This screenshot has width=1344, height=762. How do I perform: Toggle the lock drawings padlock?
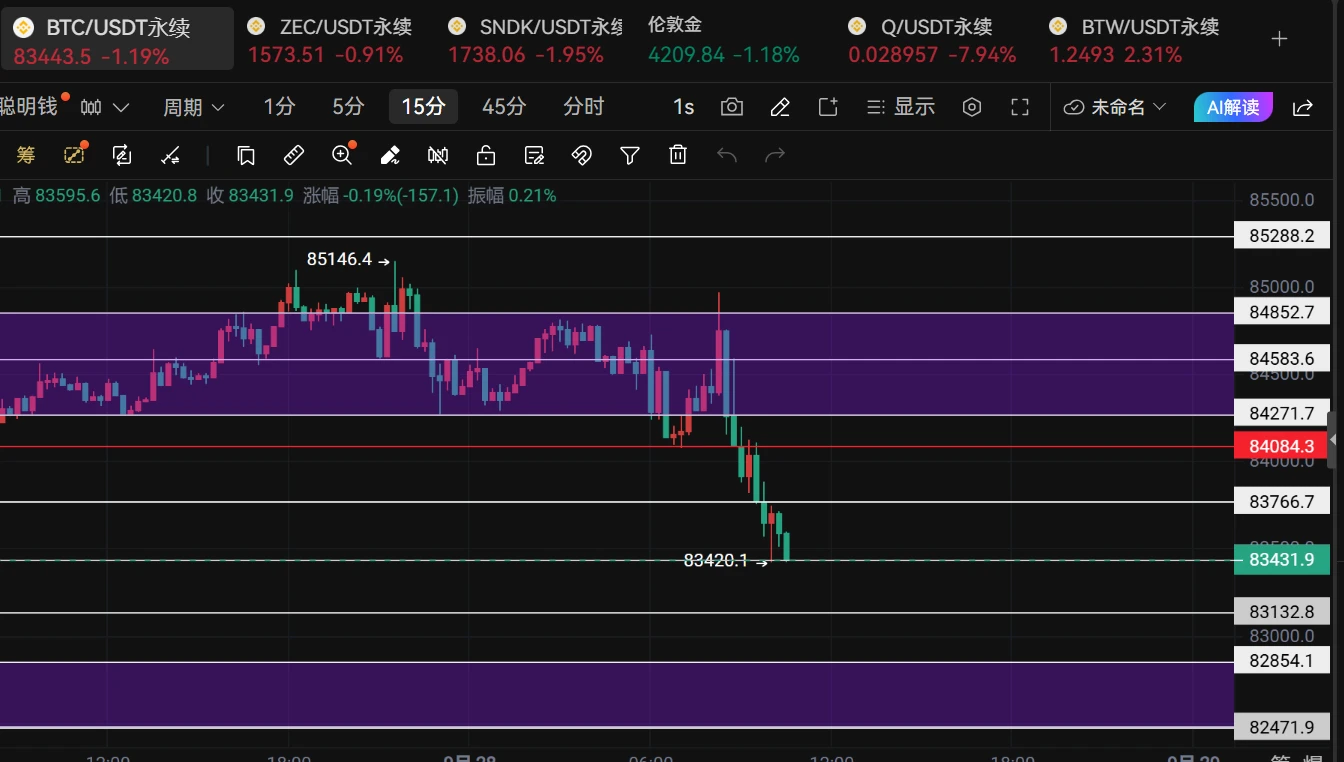coord(486,155)
